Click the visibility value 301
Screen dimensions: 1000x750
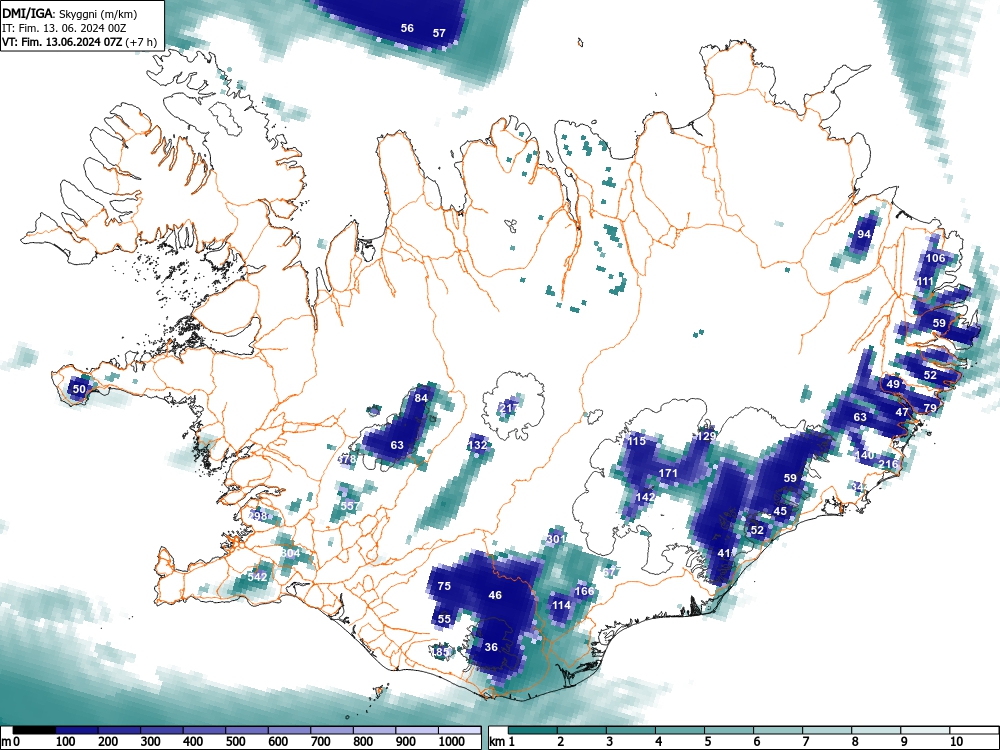point(556,540)
